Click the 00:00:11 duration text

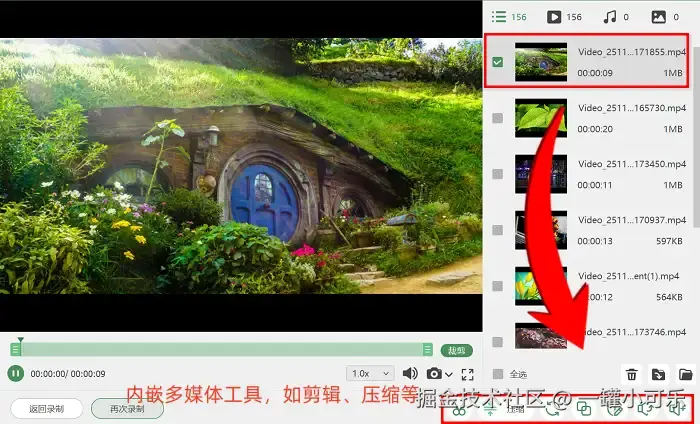pos(595,185)
